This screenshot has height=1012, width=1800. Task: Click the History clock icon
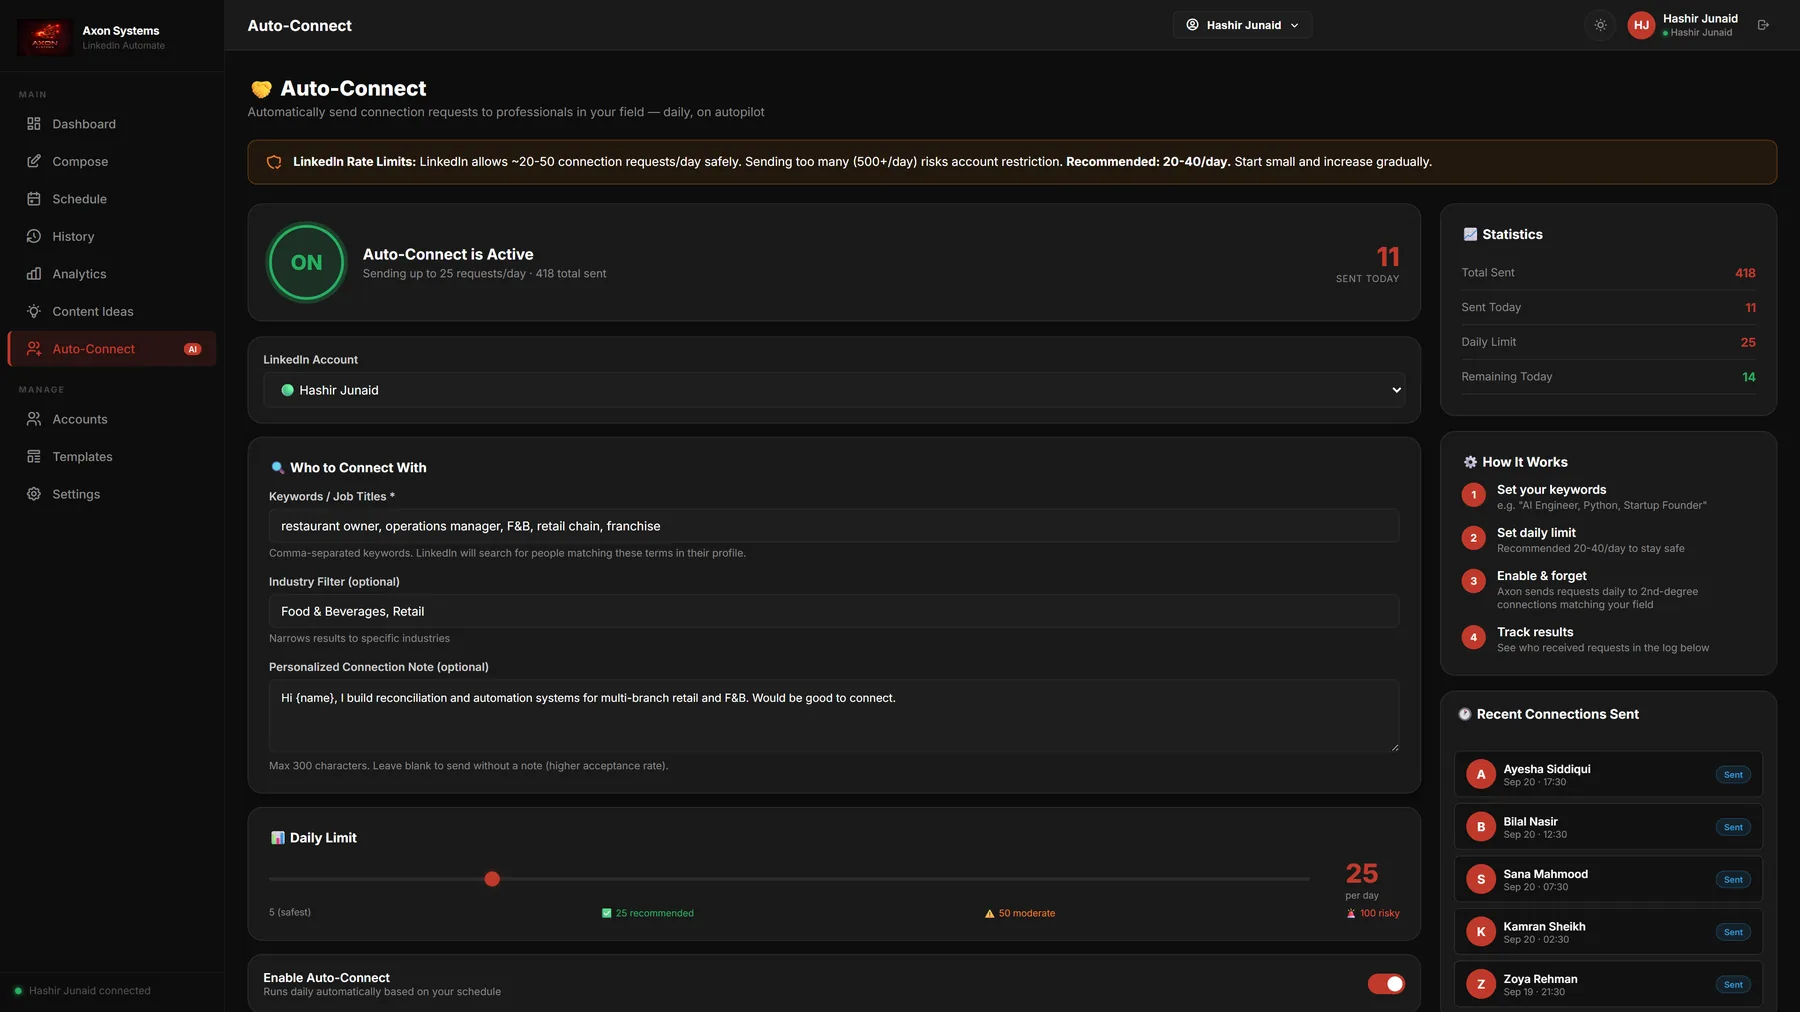click(x=34, y=236)
